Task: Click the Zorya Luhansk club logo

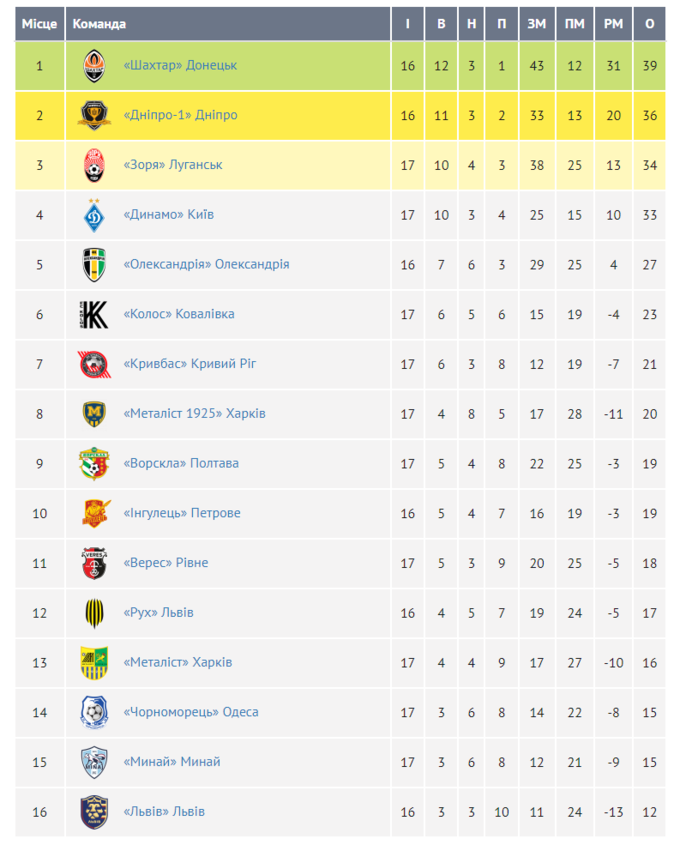Action: (93, 165)
